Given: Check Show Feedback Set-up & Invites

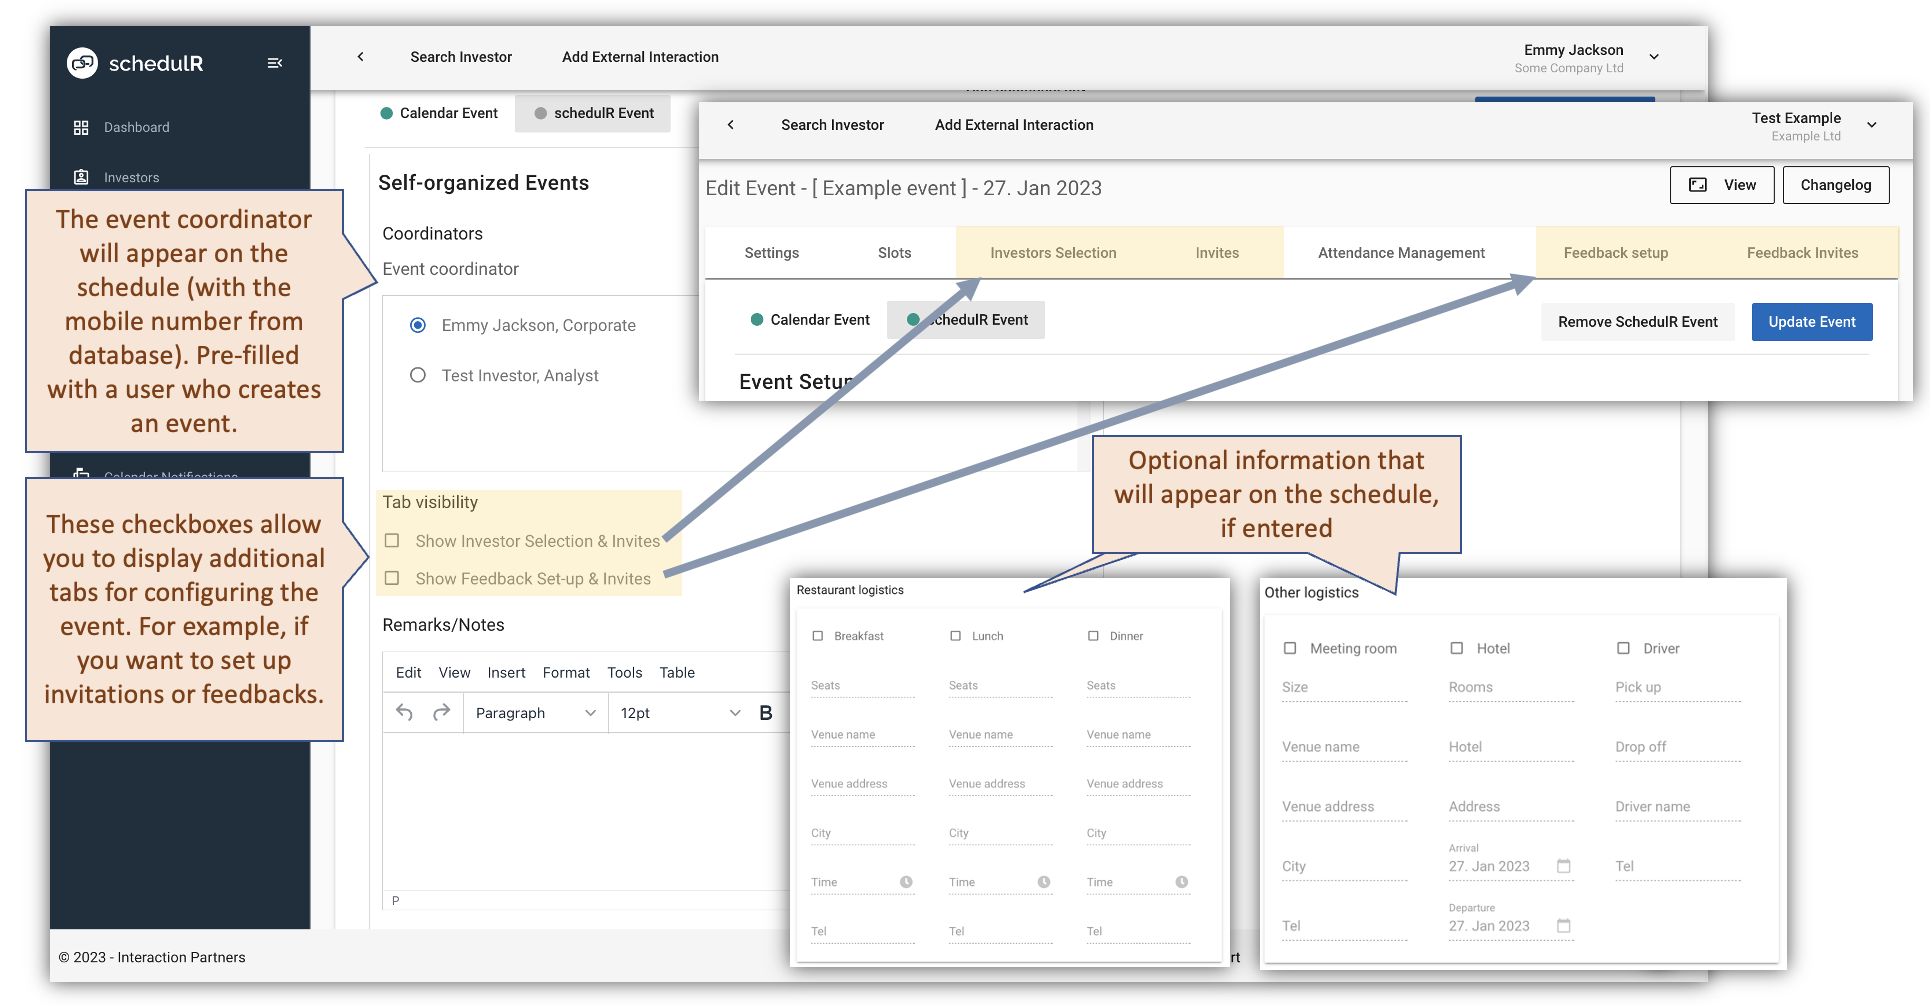Looking at the screenshot, I should (392, 578).
